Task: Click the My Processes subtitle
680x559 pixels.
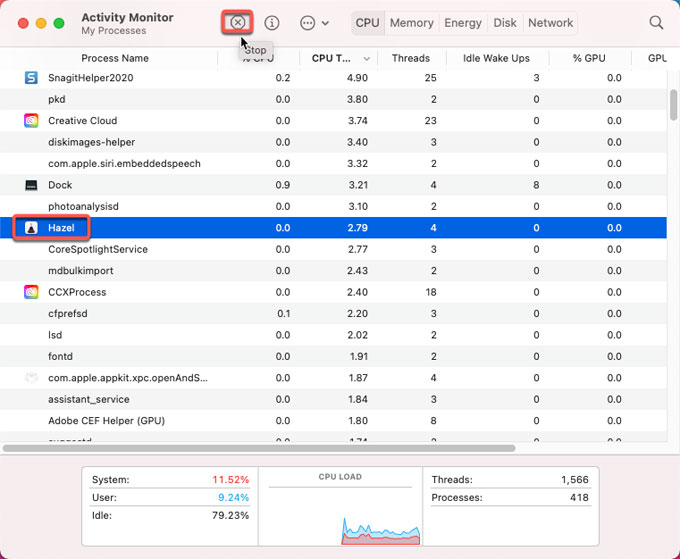Action: click(114, 31)
